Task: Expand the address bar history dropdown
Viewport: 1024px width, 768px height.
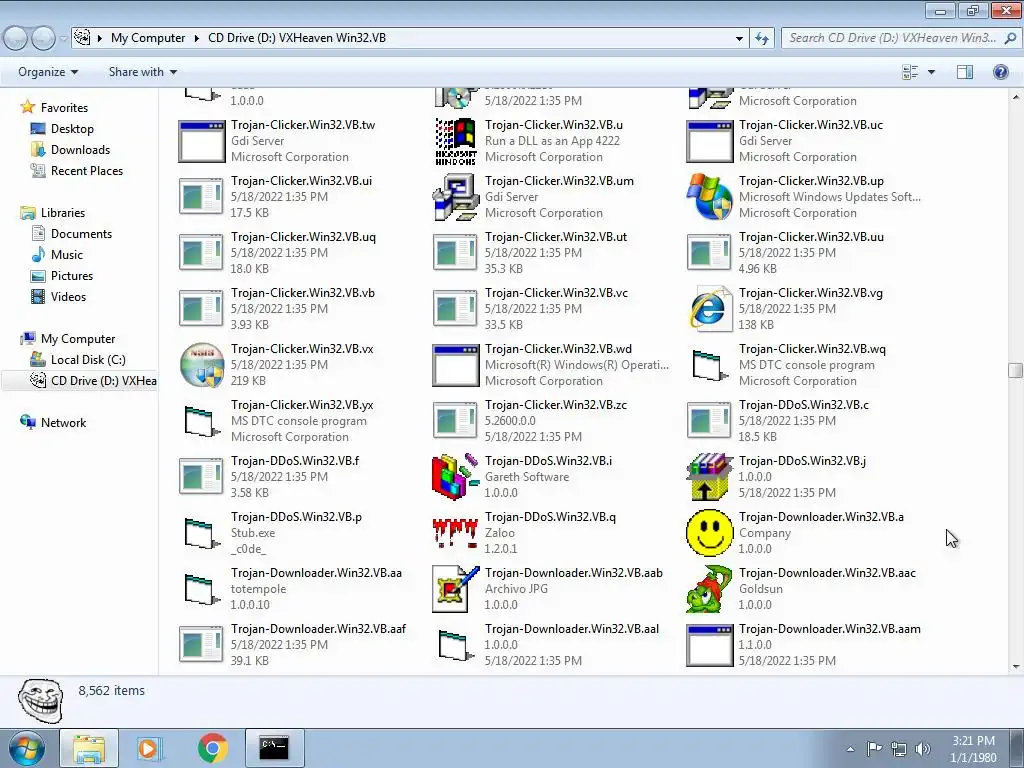Action: (739, 39)
